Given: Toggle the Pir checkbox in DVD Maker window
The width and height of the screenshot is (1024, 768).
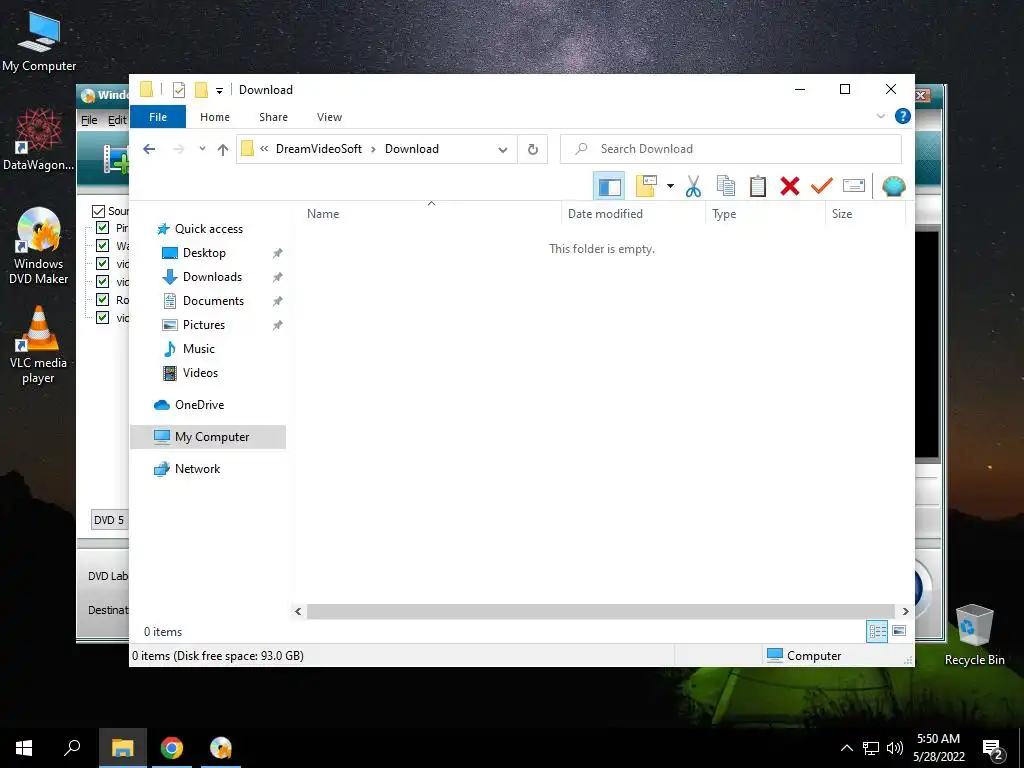Looking at the screenshot, I should (x=103, y=227).
